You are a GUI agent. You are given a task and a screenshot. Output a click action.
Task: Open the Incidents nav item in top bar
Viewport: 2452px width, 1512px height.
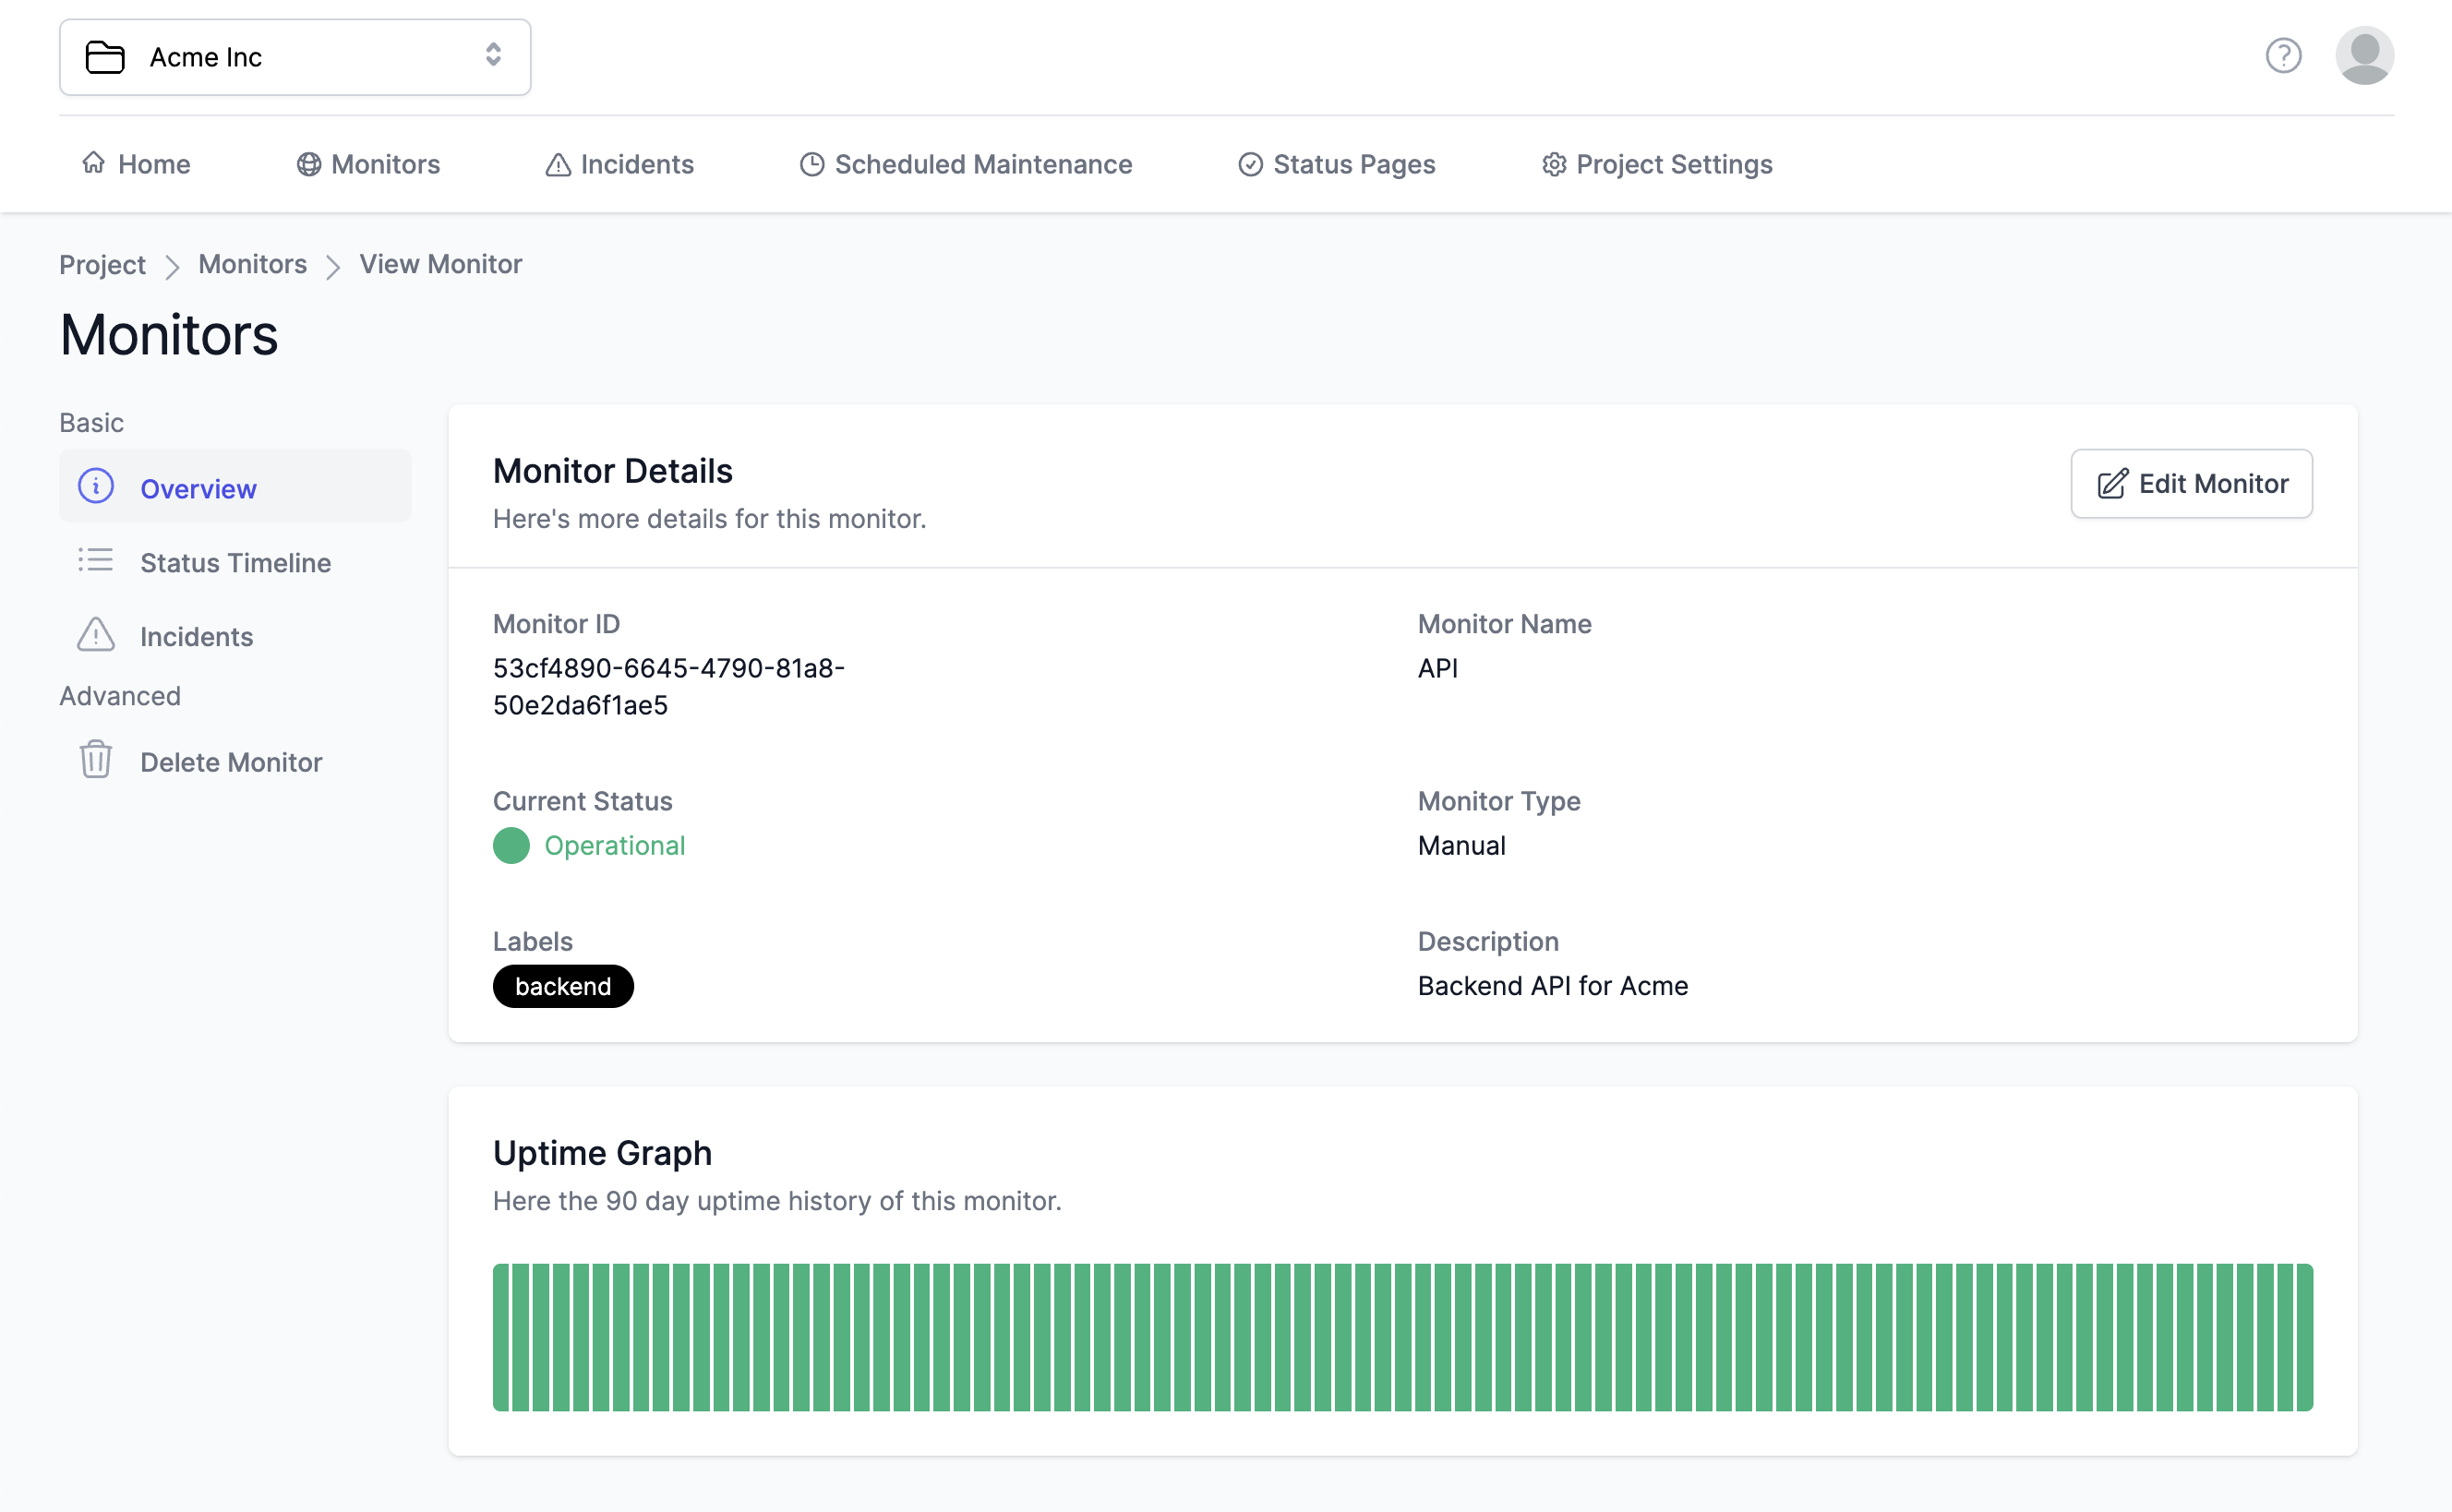[x=619, y=164]
